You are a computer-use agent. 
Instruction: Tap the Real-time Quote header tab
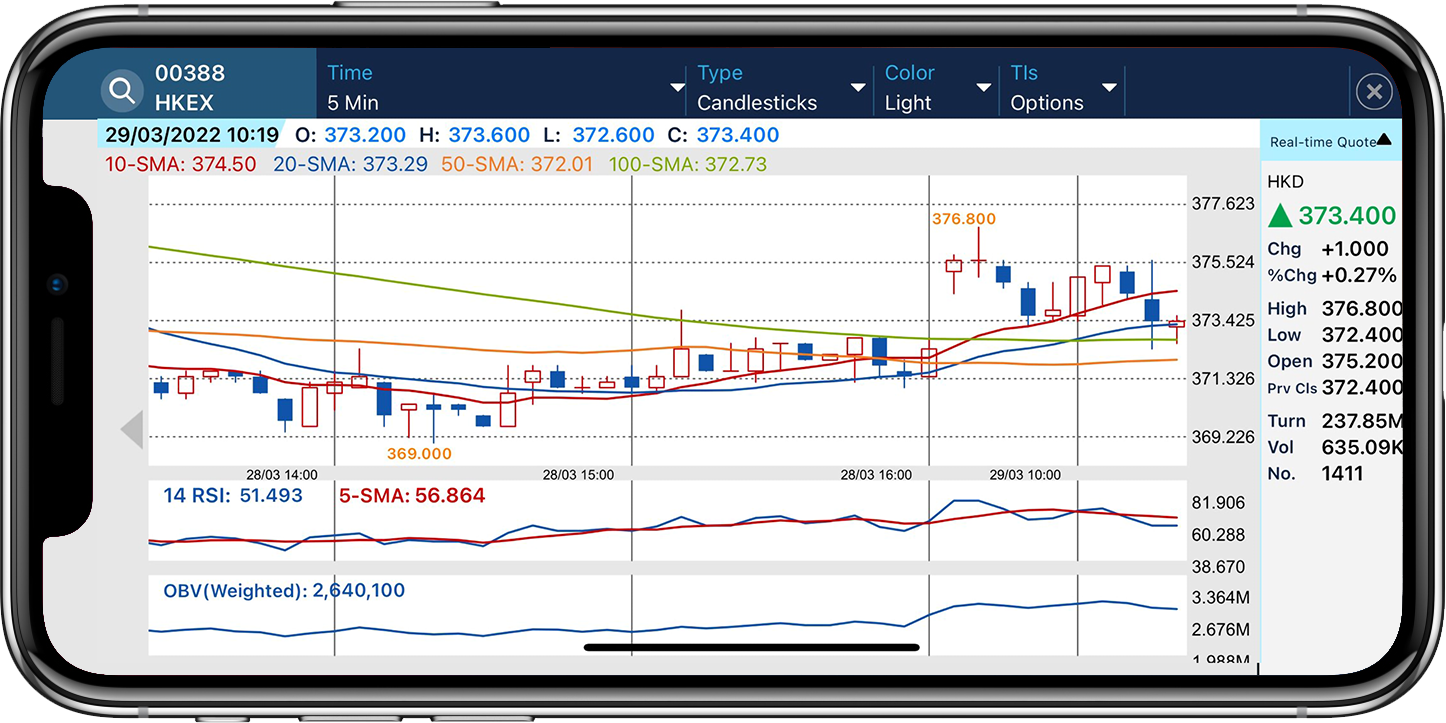1322,142
